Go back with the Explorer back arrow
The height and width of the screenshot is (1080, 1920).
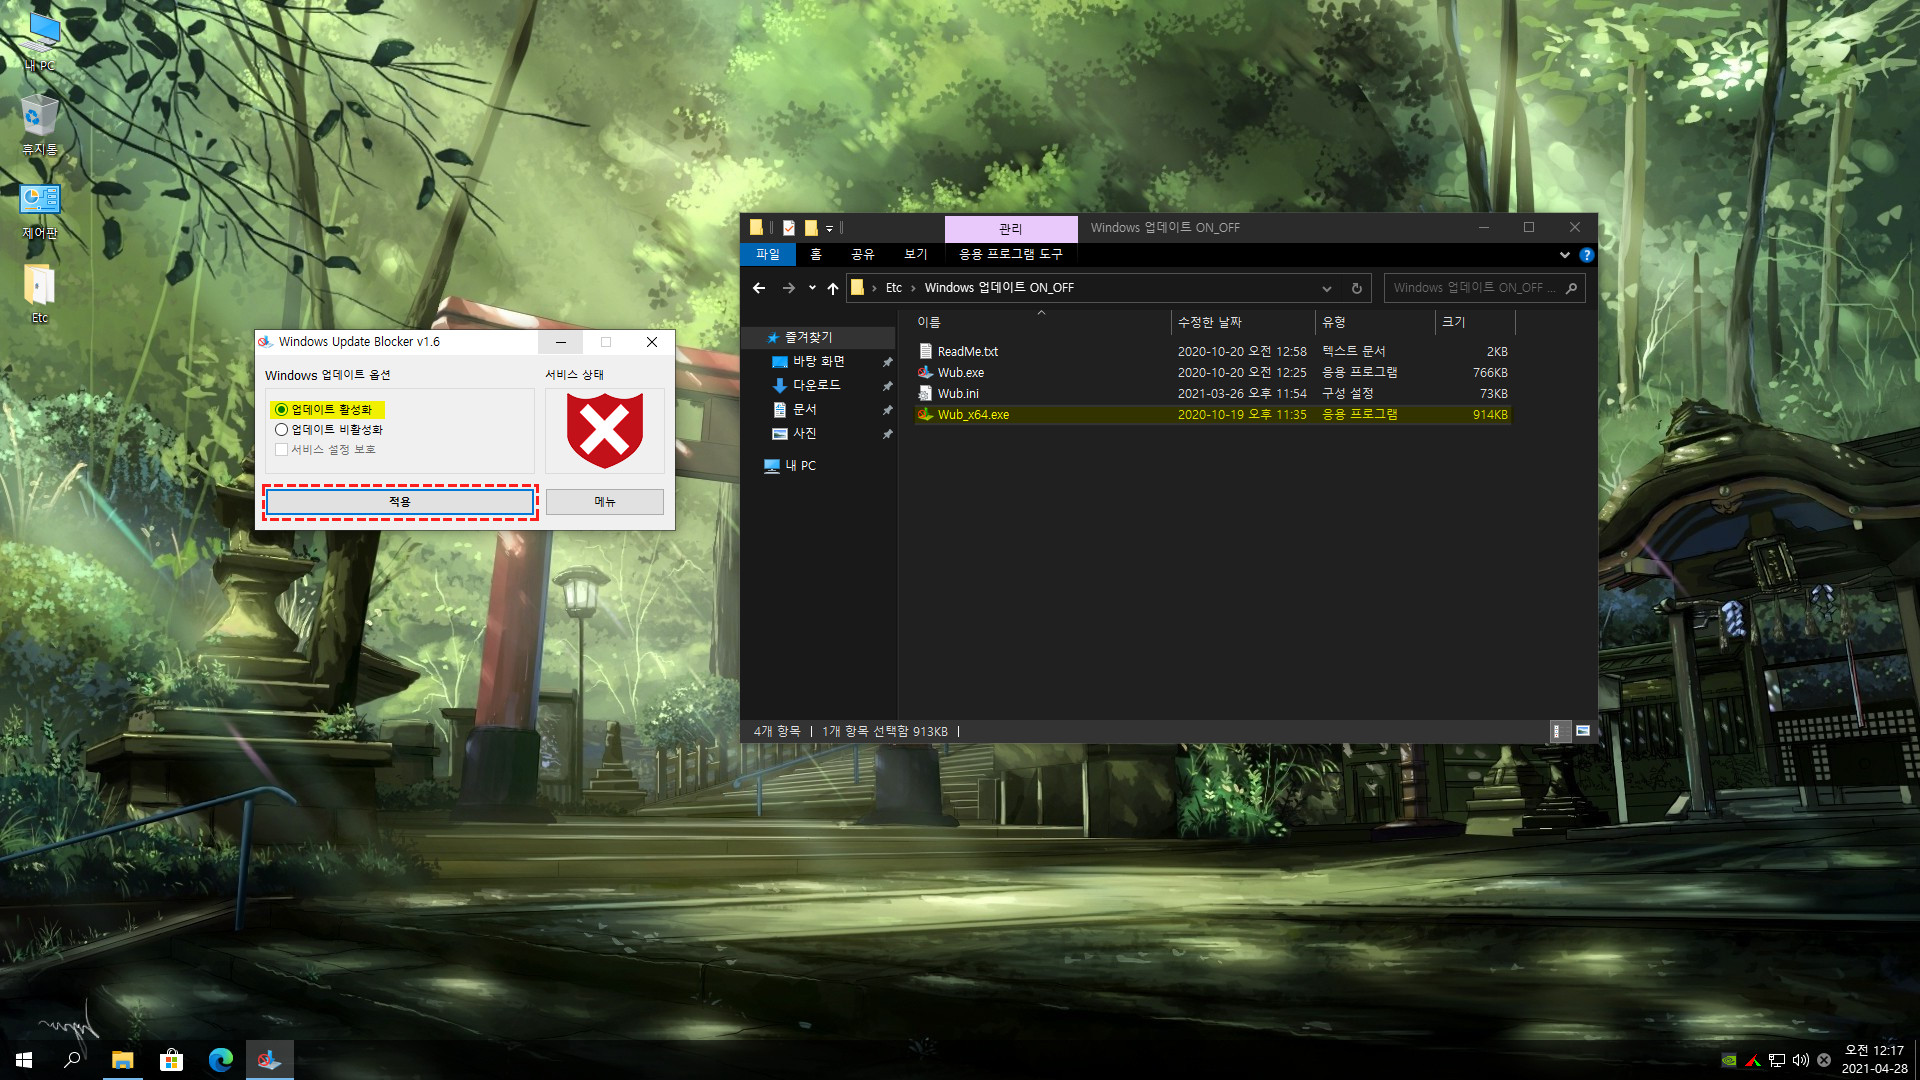coord(759,288)
